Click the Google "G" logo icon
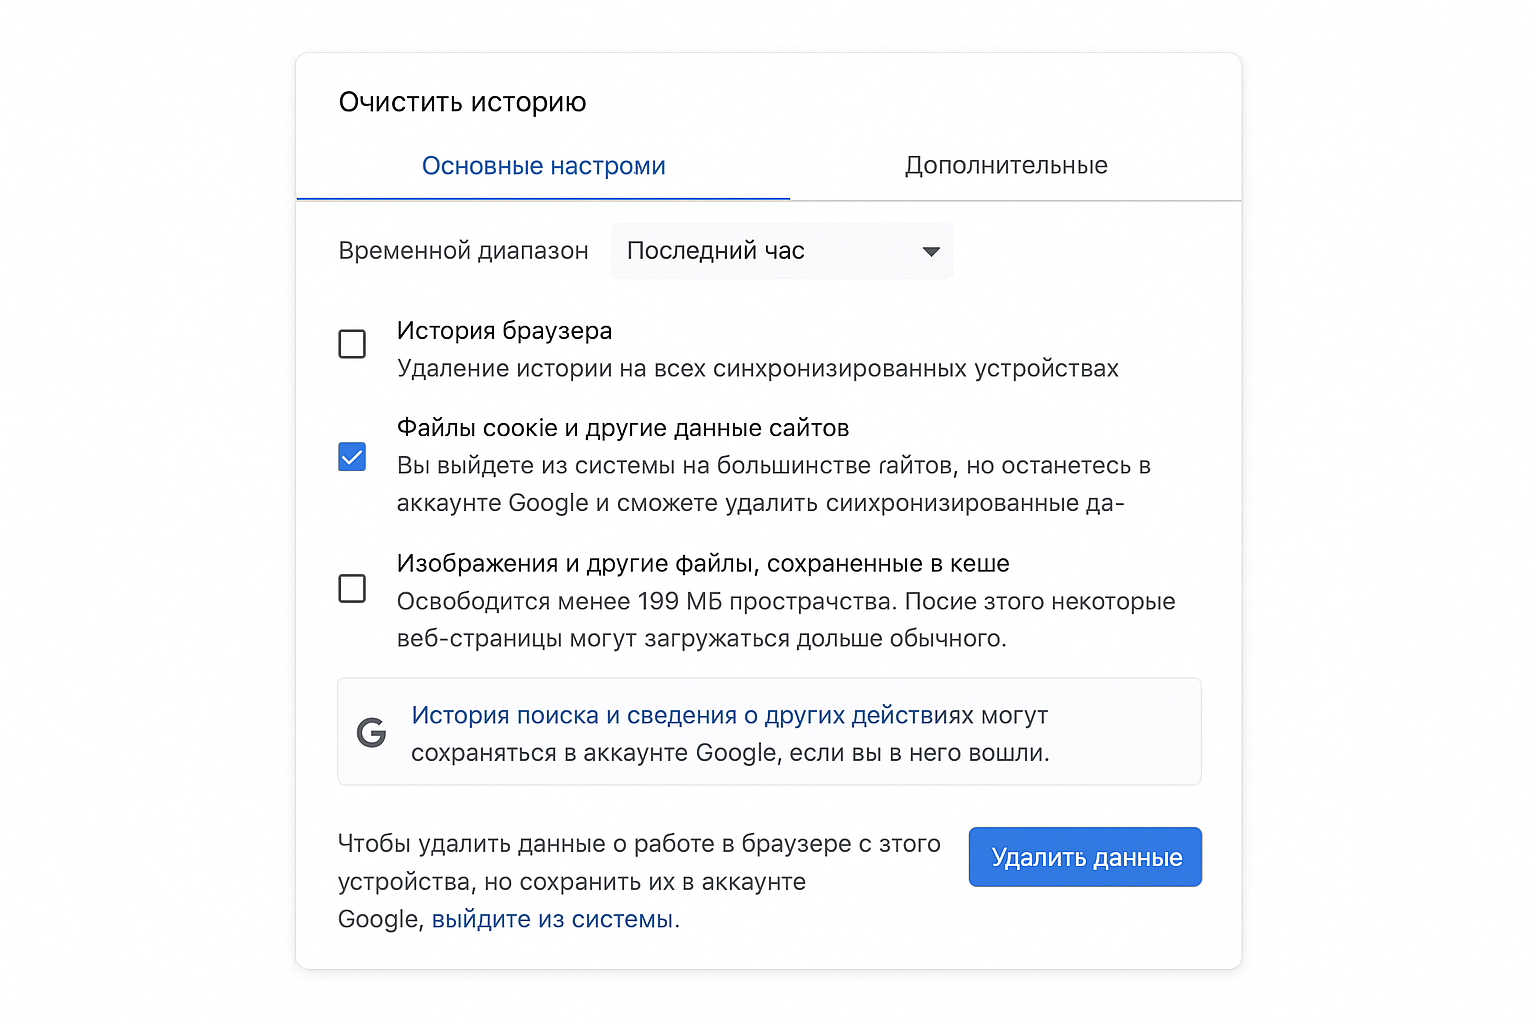Image resolution: width=1536 pixels, height=1024 pixels. click(371, 732)
